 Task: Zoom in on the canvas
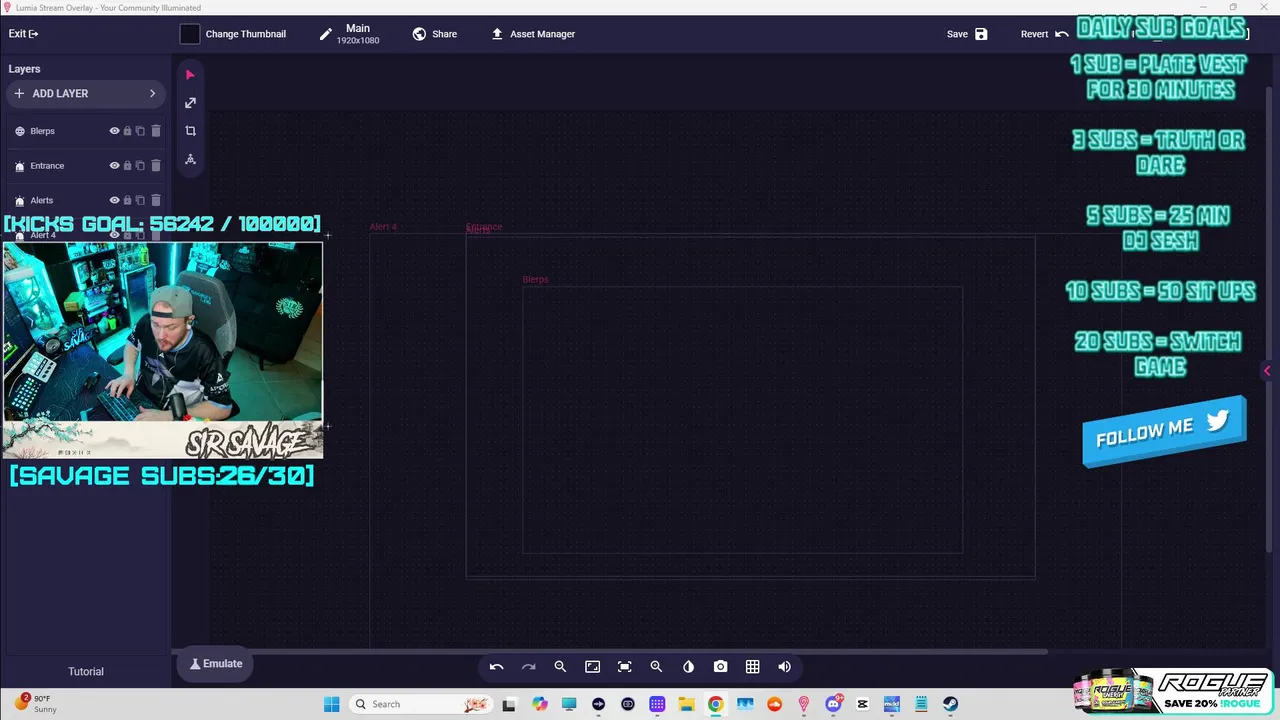click(656, 667)
